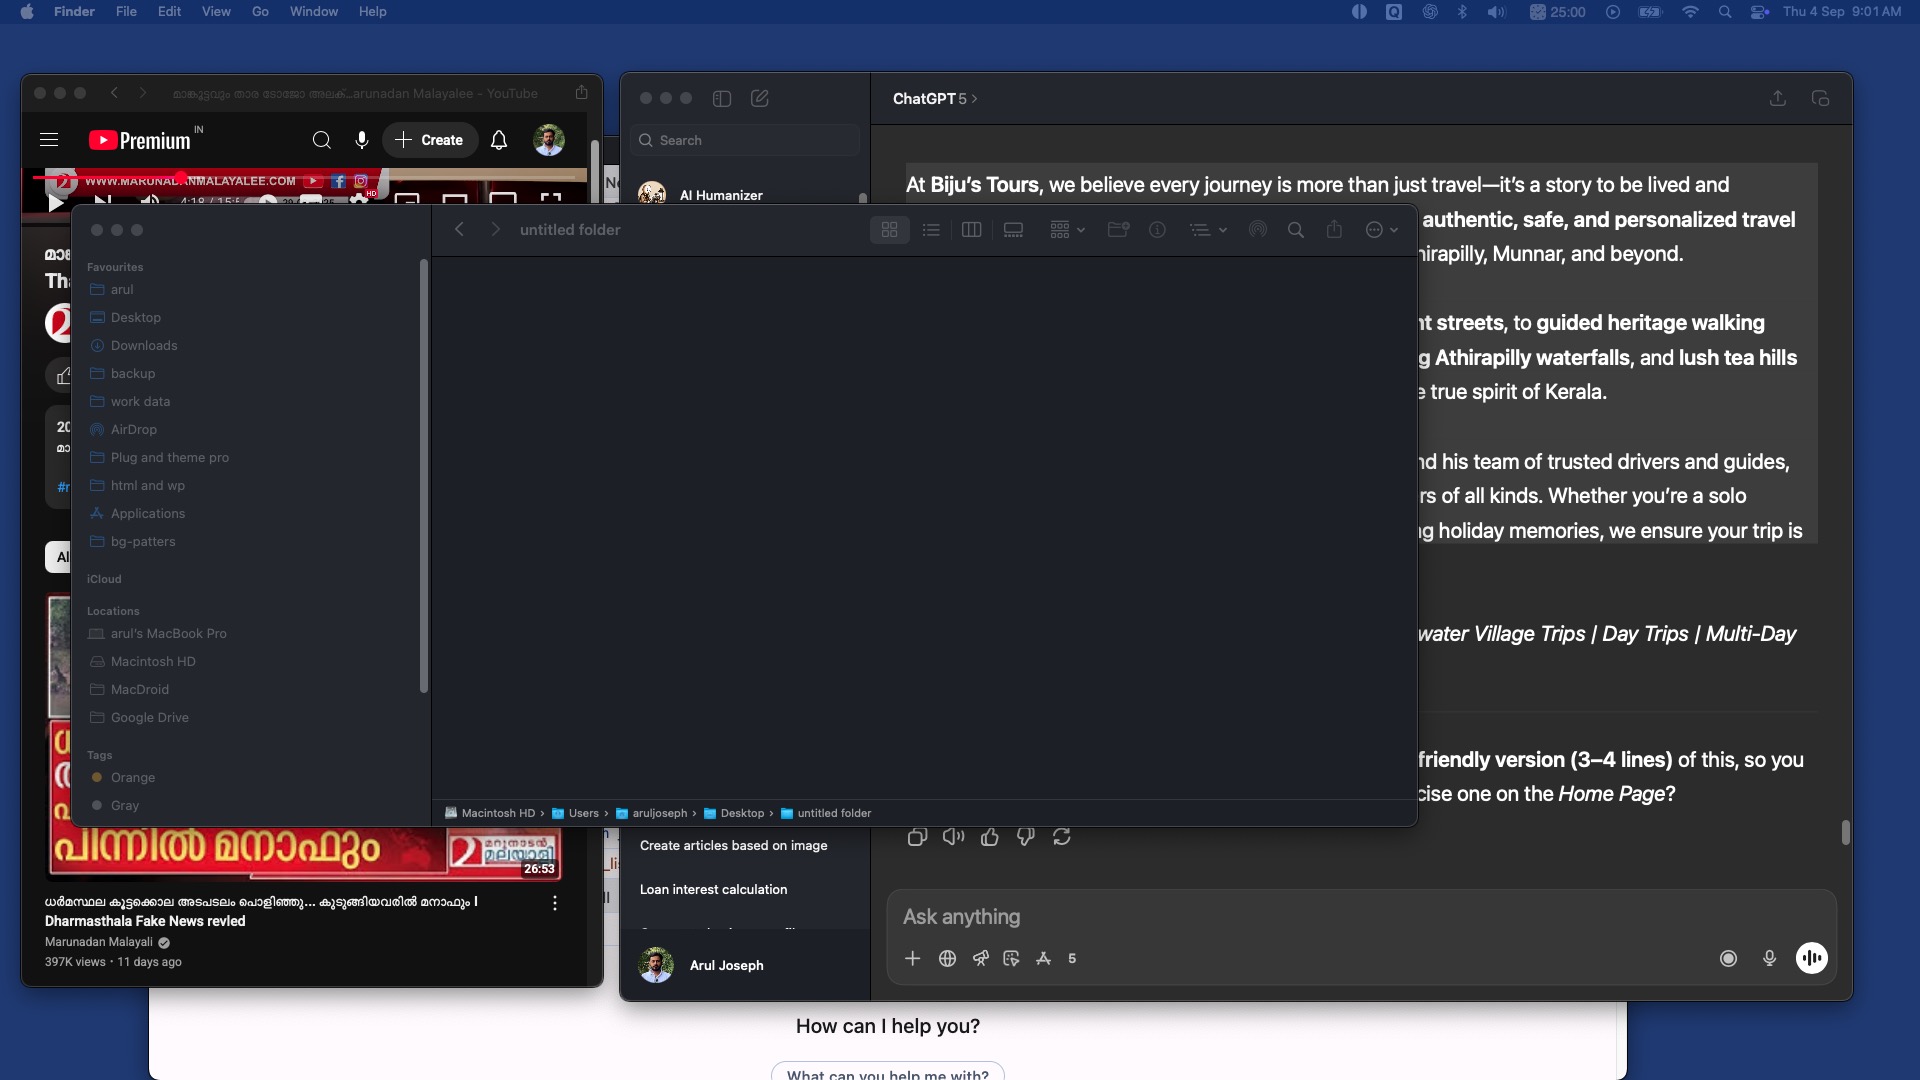Regenerate the ChatGPT response
Viewport: 1920px width, 1080px height.
point(1062,837)
